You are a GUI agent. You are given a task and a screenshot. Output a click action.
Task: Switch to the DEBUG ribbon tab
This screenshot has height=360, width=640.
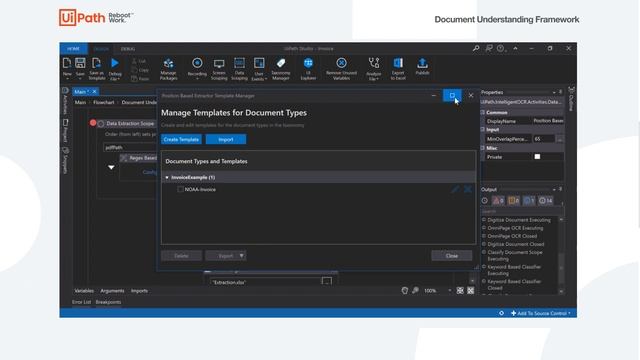(x=128, y=49)
